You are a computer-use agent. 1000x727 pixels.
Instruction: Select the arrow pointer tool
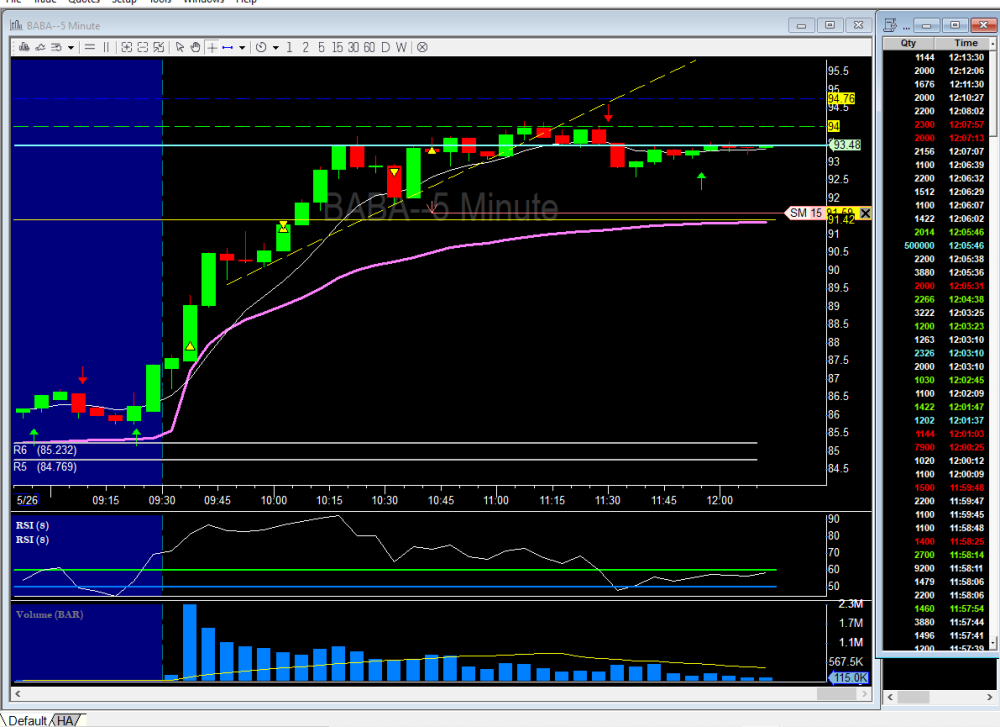click(x=180, y=47)
